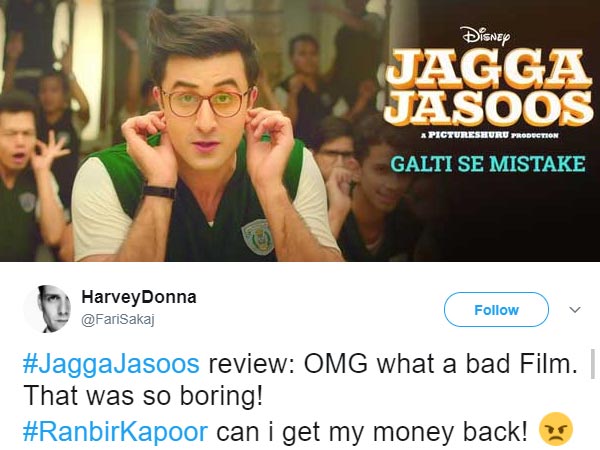Viewport: 600px width, 450px height.
Task: Select the Galti Se Mistake caption
Action: (x=488, y=164)
